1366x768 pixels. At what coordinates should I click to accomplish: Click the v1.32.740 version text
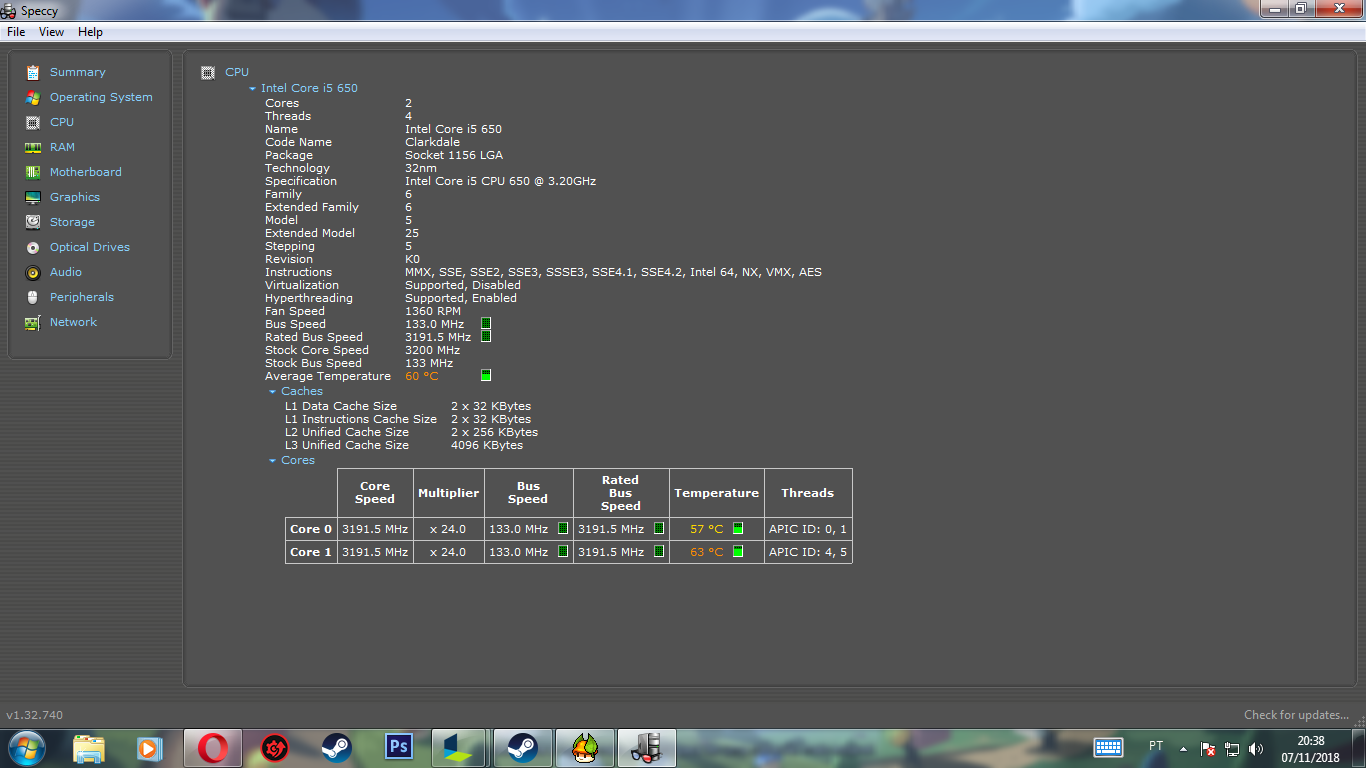coord(35,715)
